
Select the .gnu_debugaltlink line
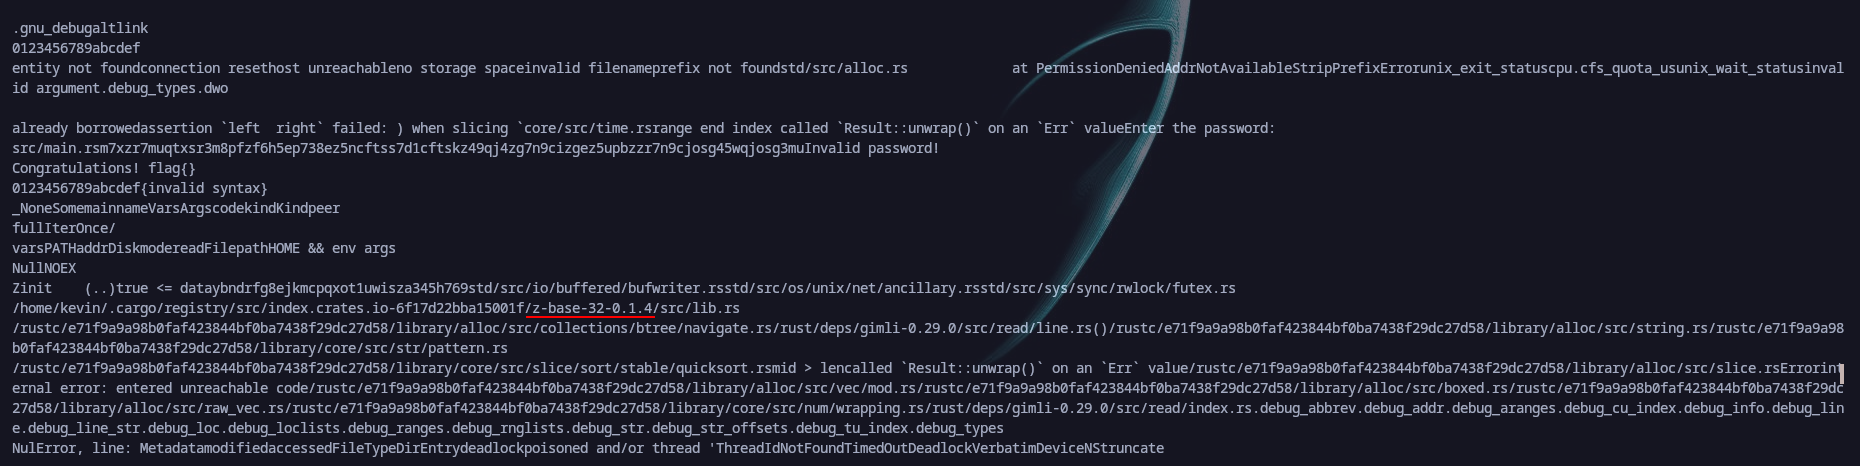[x=80, y=28]
